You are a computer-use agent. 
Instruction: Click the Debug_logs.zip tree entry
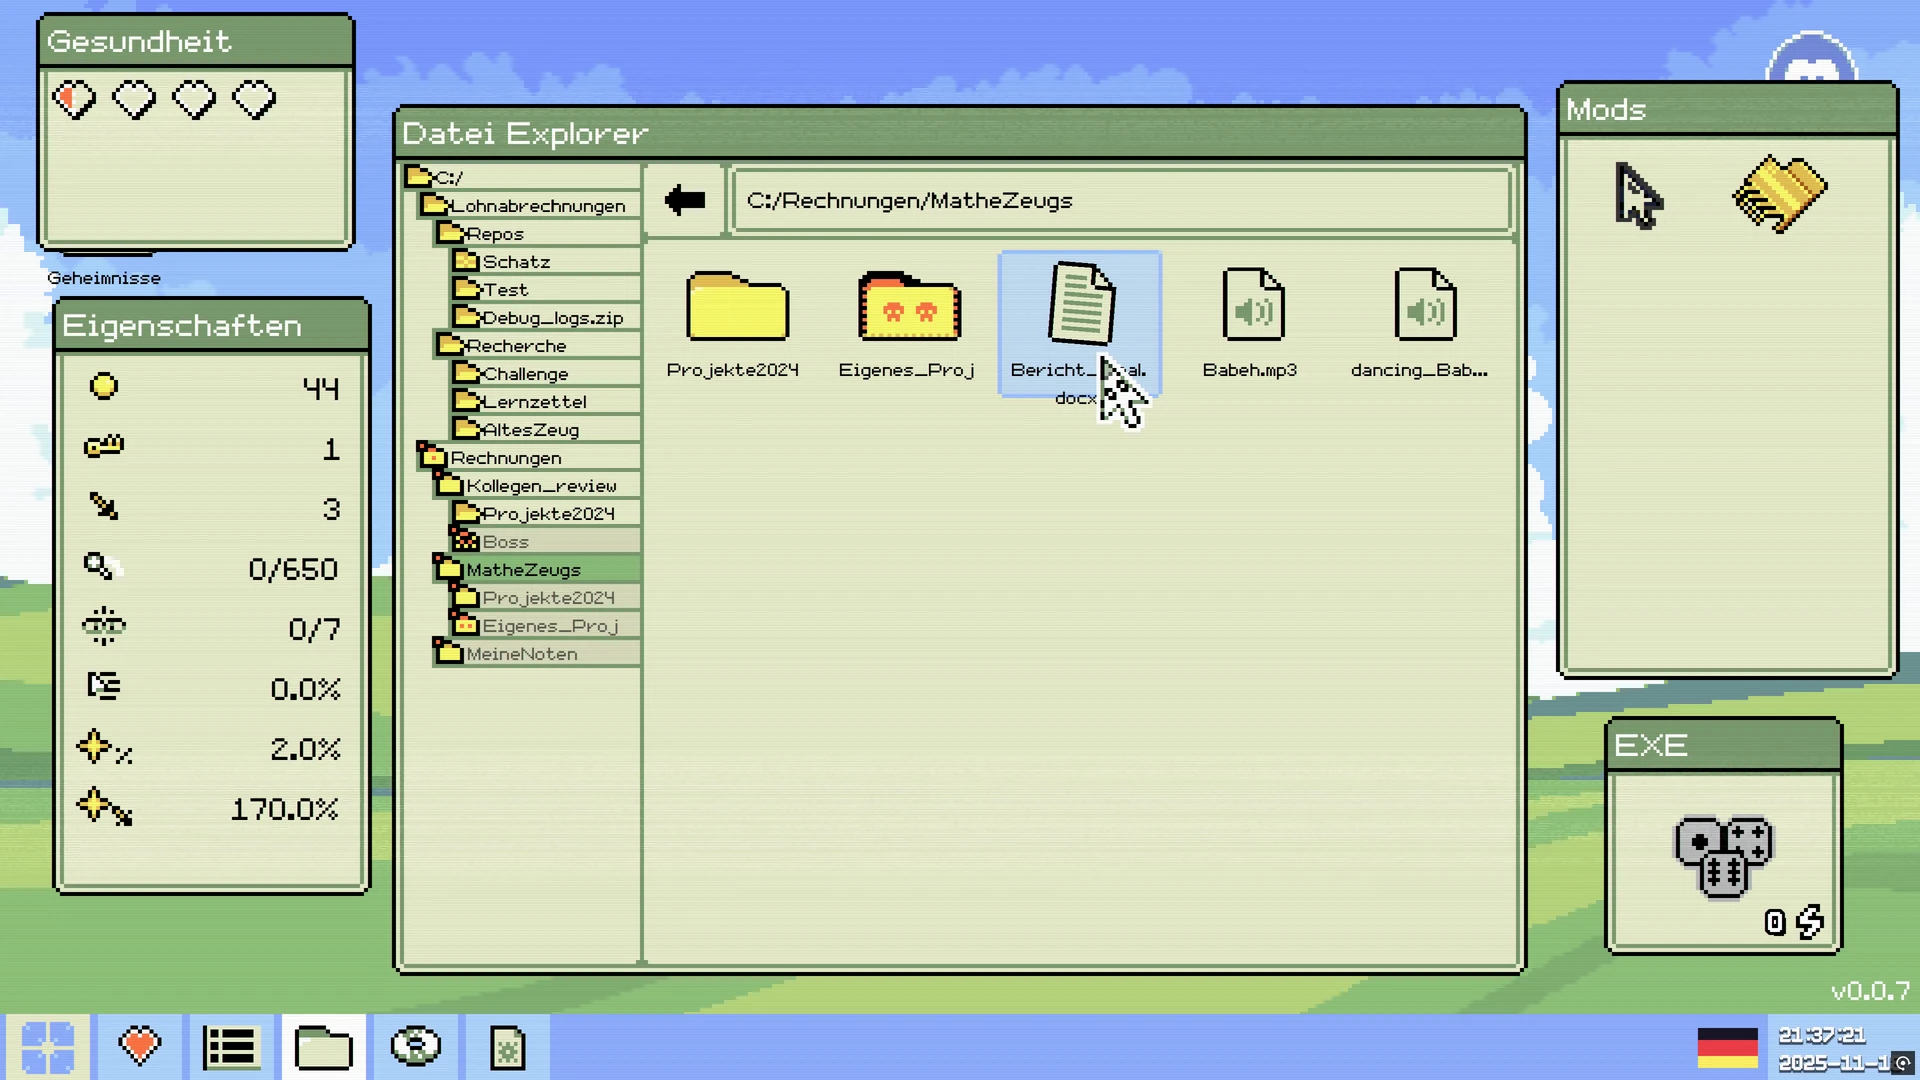(552, 318)
